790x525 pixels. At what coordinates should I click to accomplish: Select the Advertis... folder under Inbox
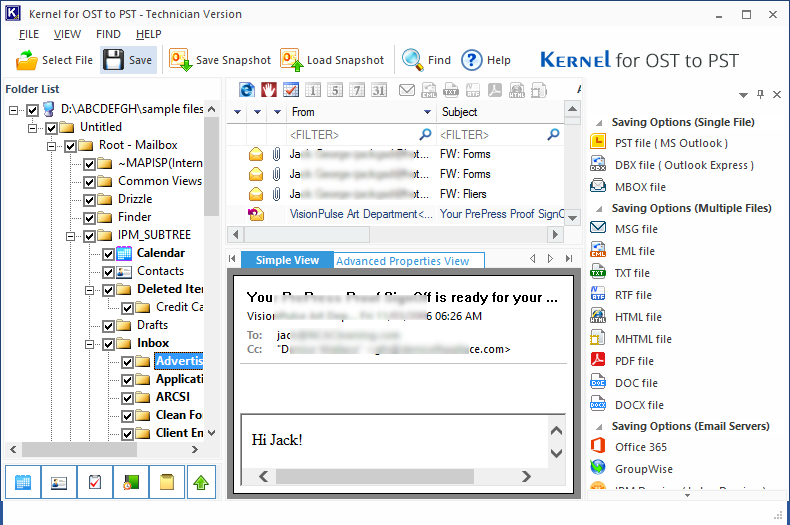[x=179, y=361]
